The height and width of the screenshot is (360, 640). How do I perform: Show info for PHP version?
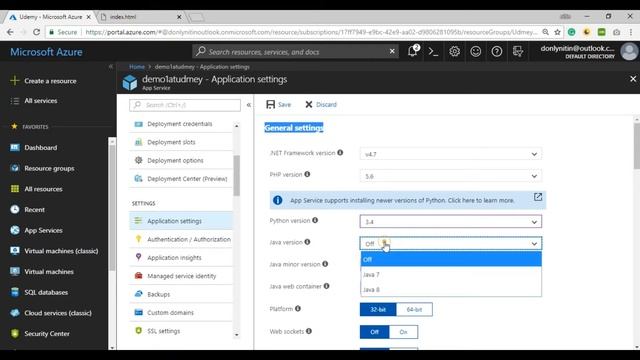(x=307, y=174)
